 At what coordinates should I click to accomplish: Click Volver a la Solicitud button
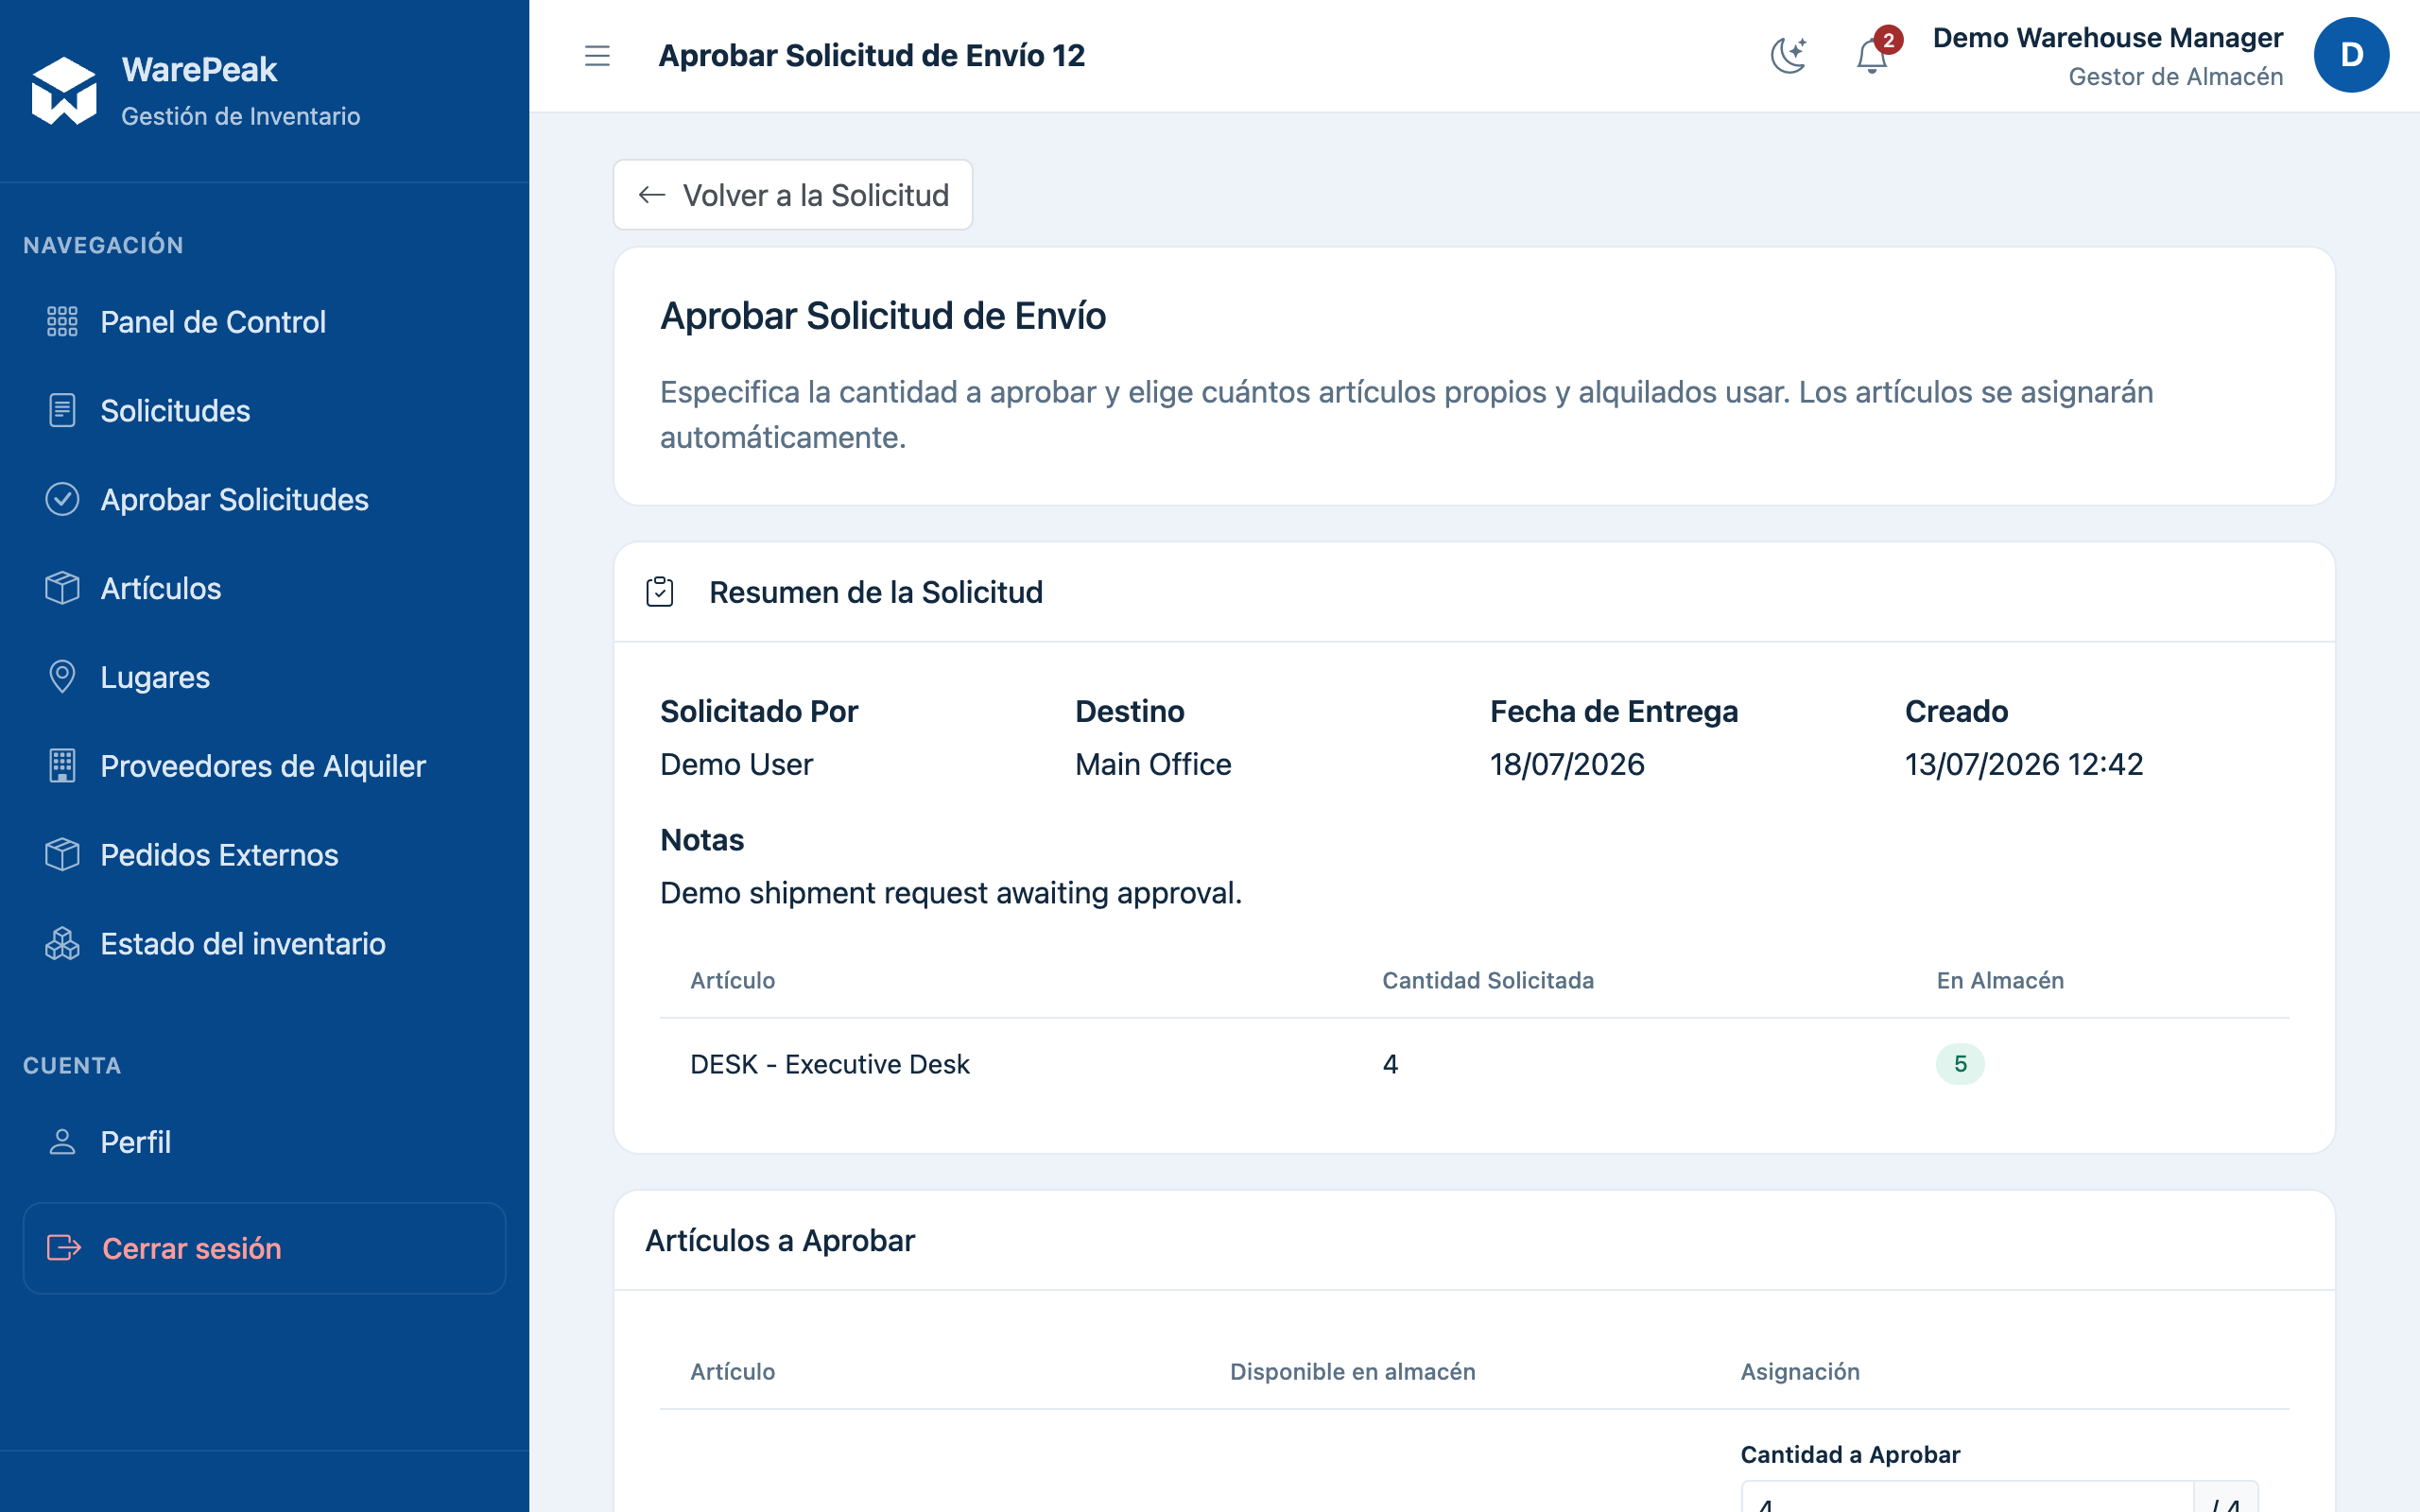click(x=793, y=195)
